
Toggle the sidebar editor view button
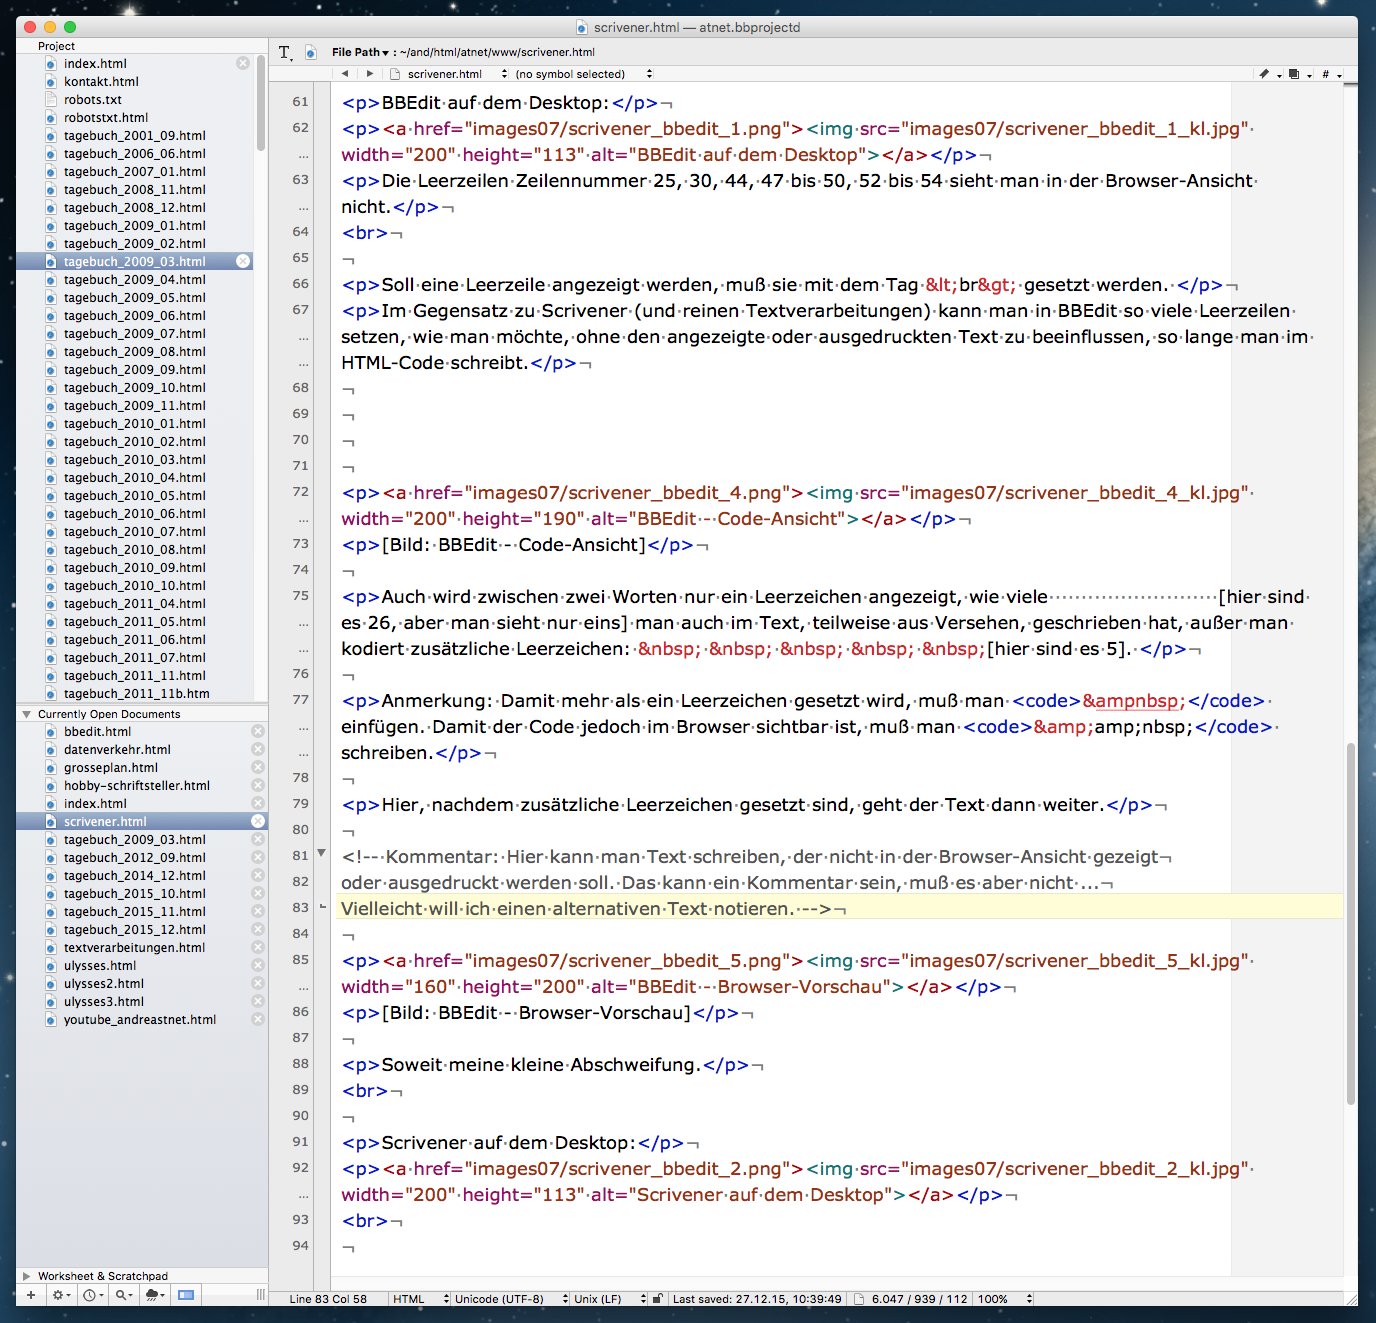tap(186, 1295)
